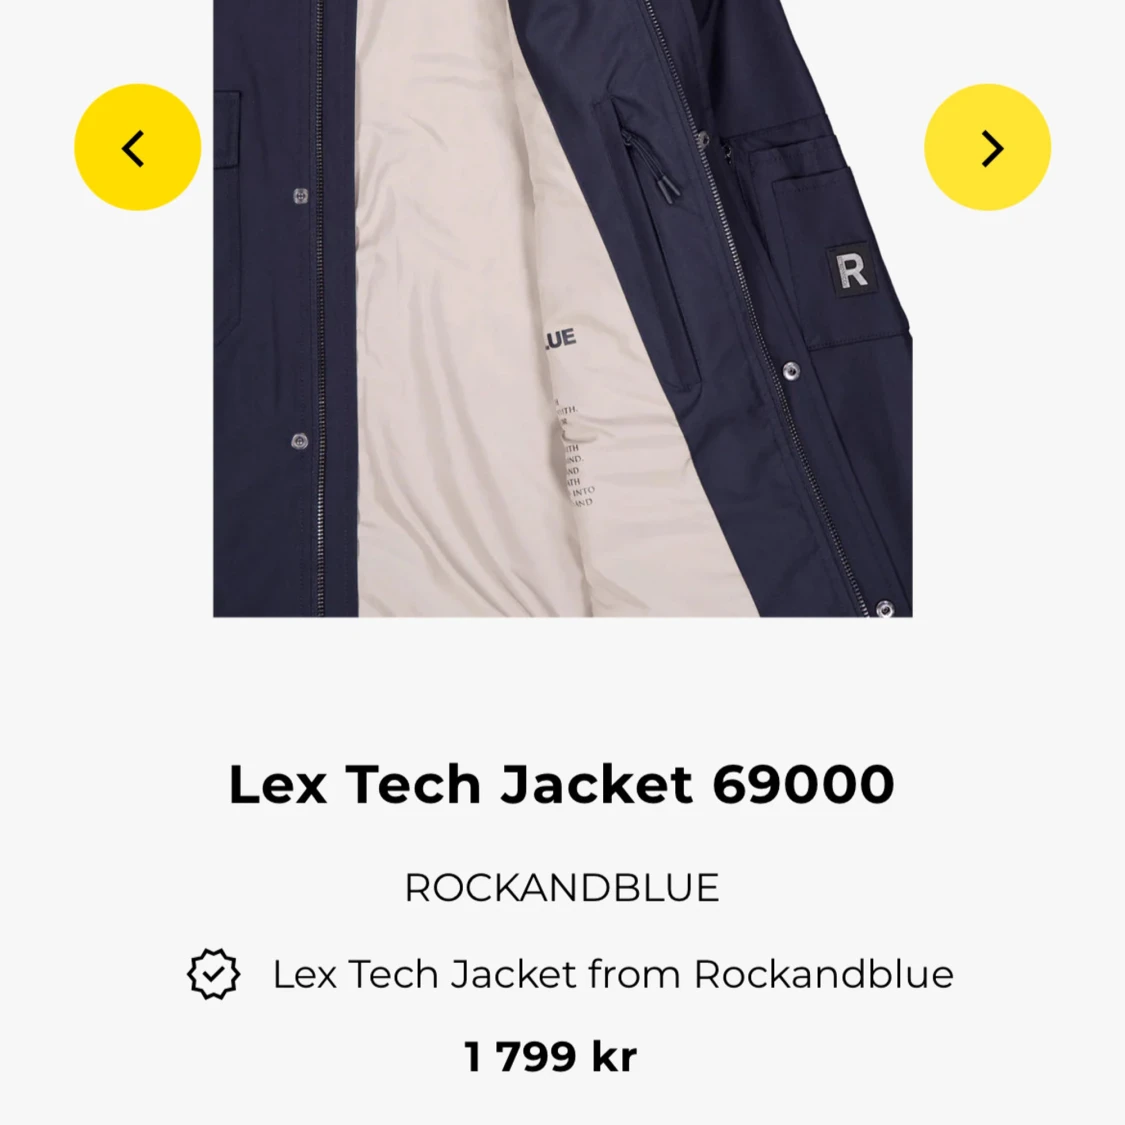Image resolution: width=1125 pixels, height=1125 pixels.
Task: Select the 1 799 kr price
Action: pyautogui.click(x=550, y=1056)
